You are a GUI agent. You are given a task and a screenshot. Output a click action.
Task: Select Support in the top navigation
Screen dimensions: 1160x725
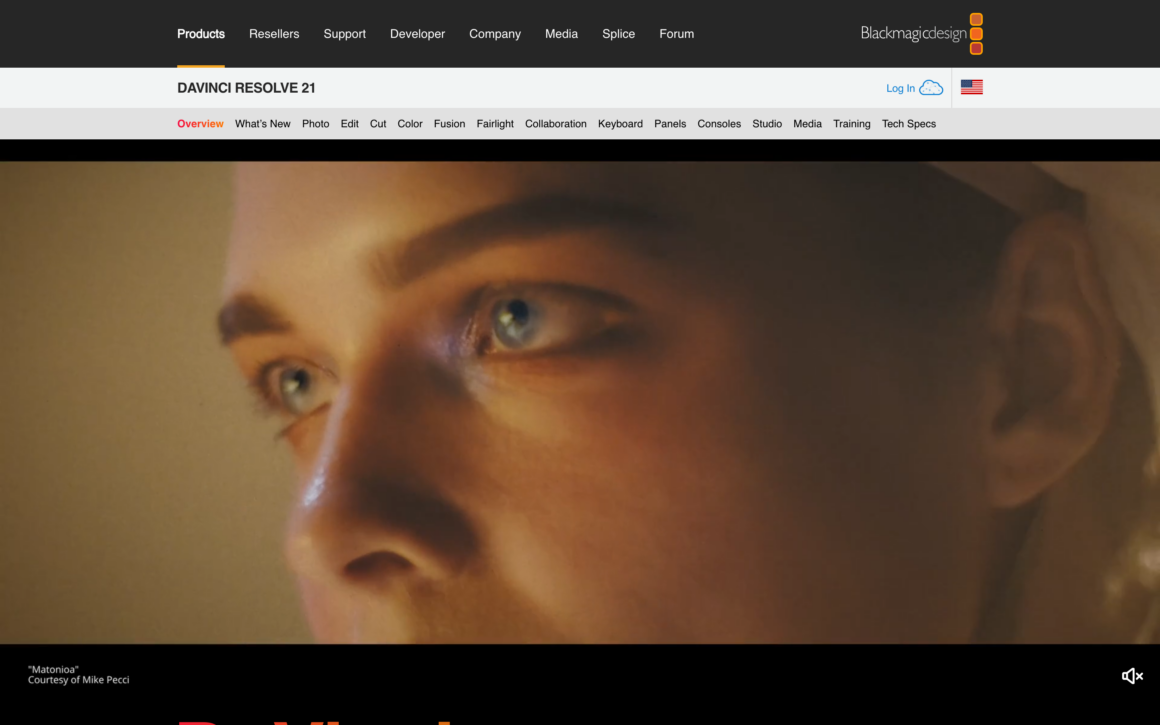(x=344, y=33)
